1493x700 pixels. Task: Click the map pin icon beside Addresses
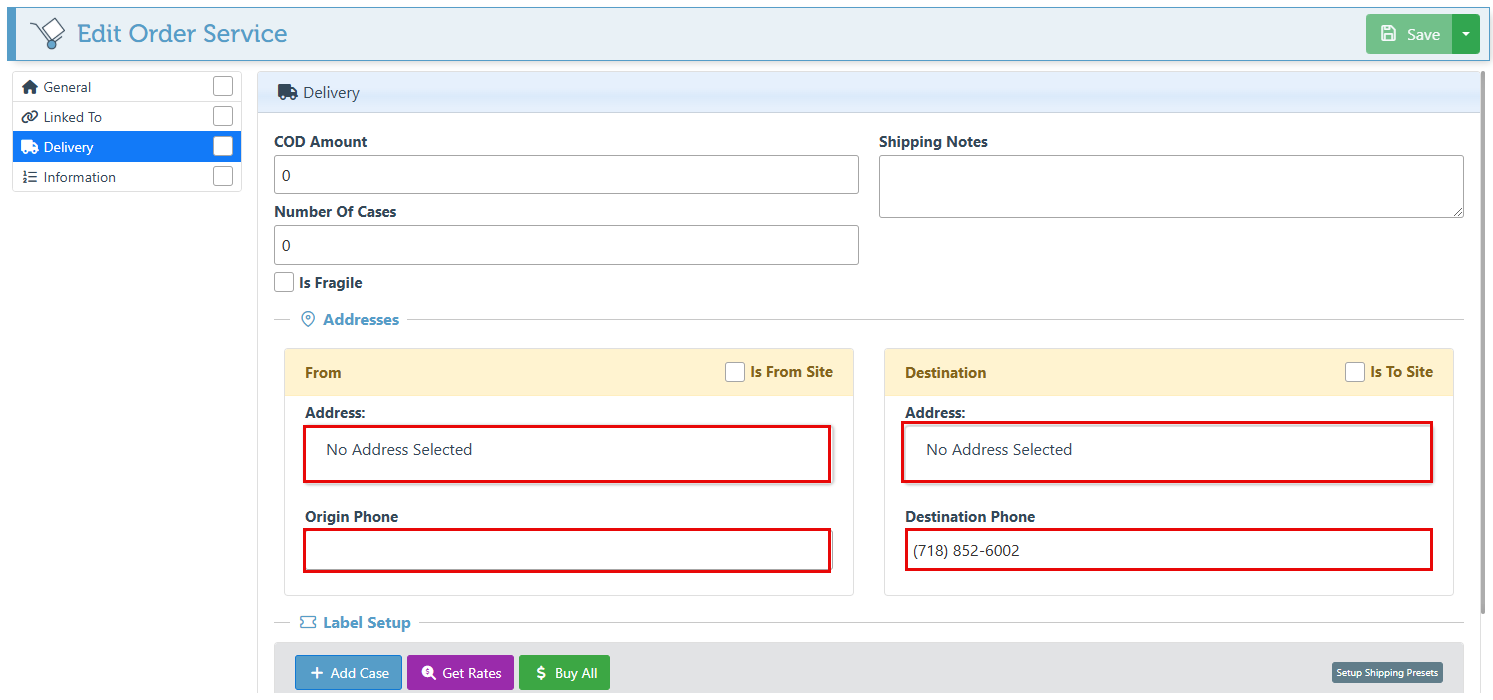pyautogui.click(x=308, y=320)
